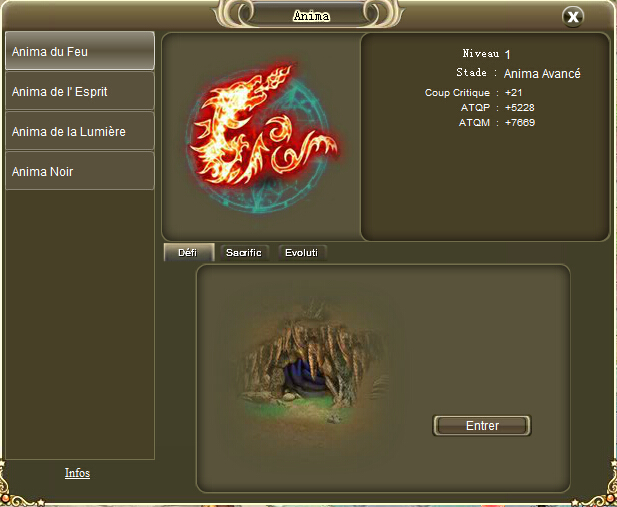Select Anima de l'Esprit entry
This screenshot has width=617, height=507.
80,91
